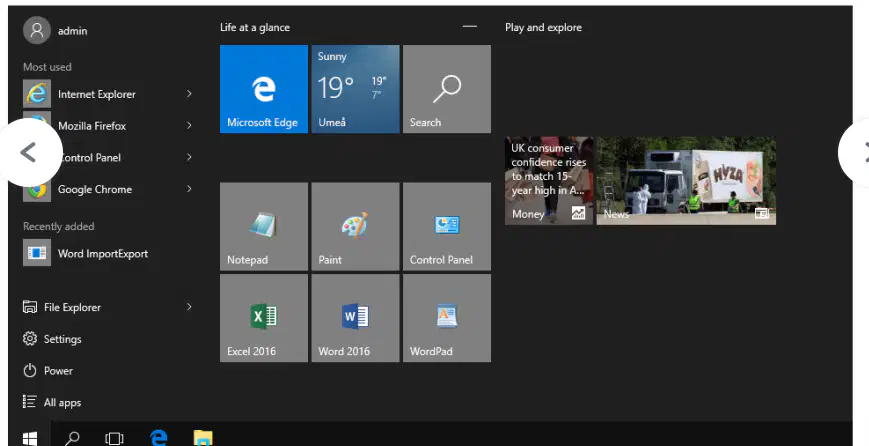Viewport: 869px width, 446px height.
Task: Open the Sunny Umeå weather tile
Action: point(355,89)
